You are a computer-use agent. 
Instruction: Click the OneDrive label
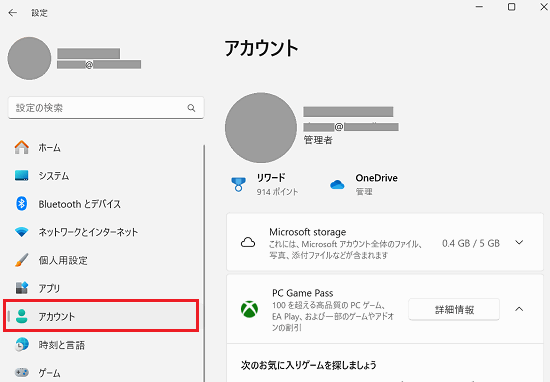coord(377,178)
